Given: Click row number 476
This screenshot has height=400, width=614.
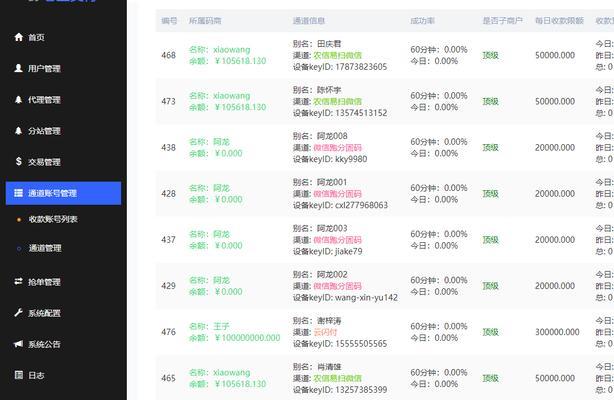Looking at the screenshot, I should (x=168, y=332).
